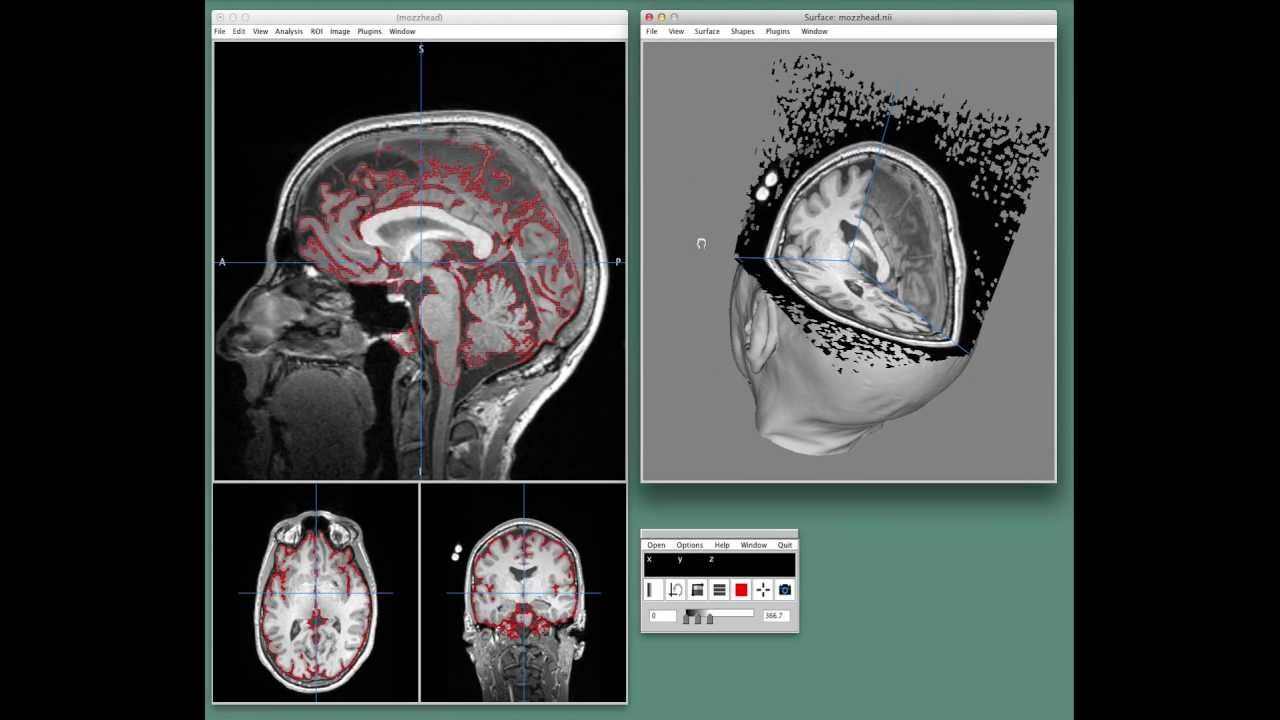This screenshot has width=1280, height=720.
Task: Click the maximum intensity field showing 366.7
Action: 776,616
